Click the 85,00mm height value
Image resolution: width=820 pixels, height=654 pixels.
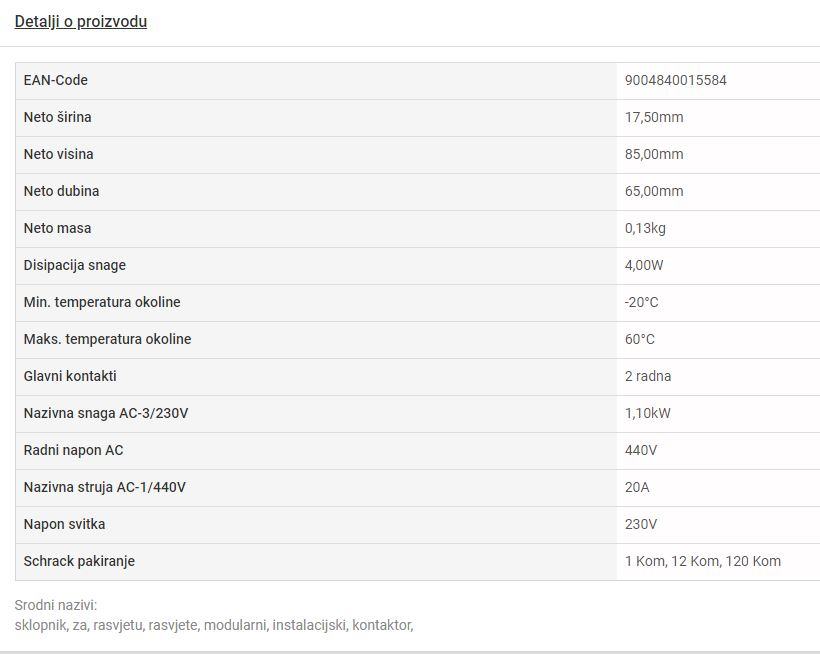tap(654, 154)
